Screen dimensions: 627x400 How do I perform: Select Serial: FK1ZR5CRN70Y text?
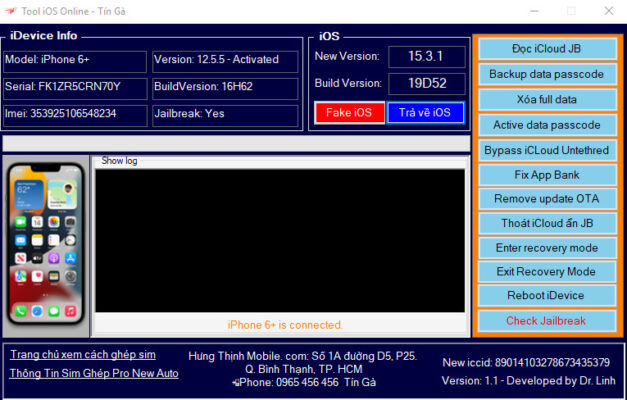(63, 87)
